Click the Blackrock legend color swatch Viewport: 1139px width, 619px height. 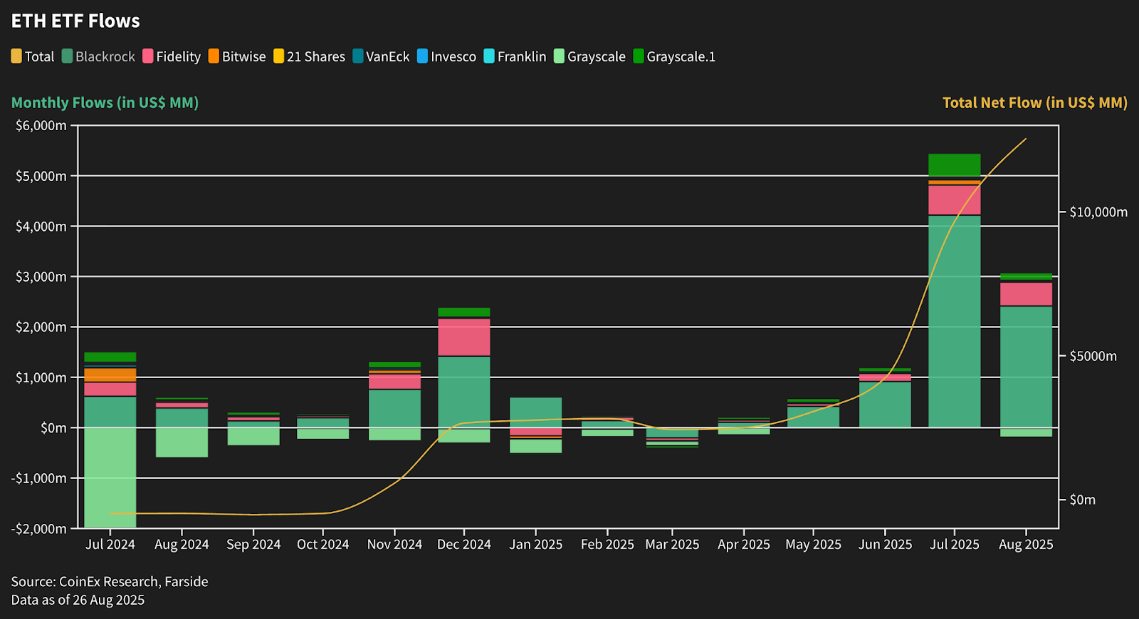67,57
